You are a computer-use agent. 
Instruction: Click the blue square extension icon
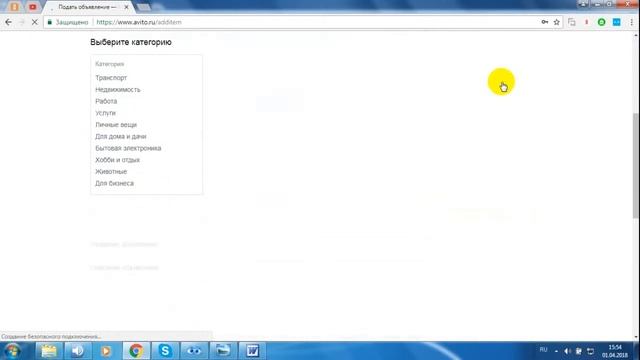click(617, 22)
